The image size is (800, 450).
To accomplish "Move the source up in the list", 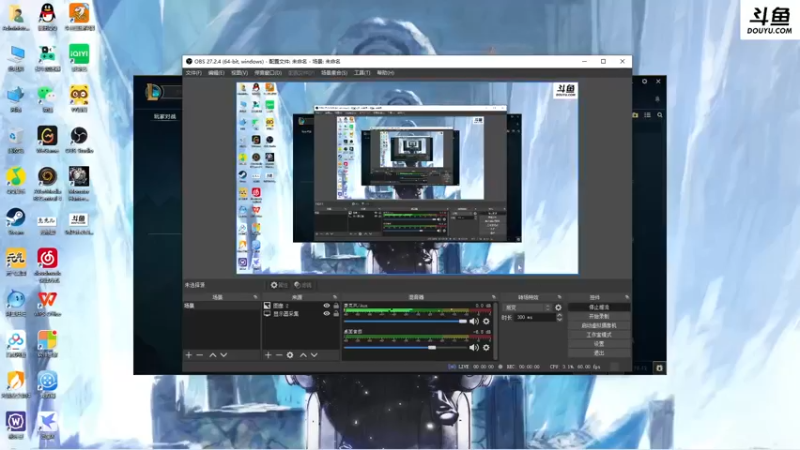I will tap(303, 355).
